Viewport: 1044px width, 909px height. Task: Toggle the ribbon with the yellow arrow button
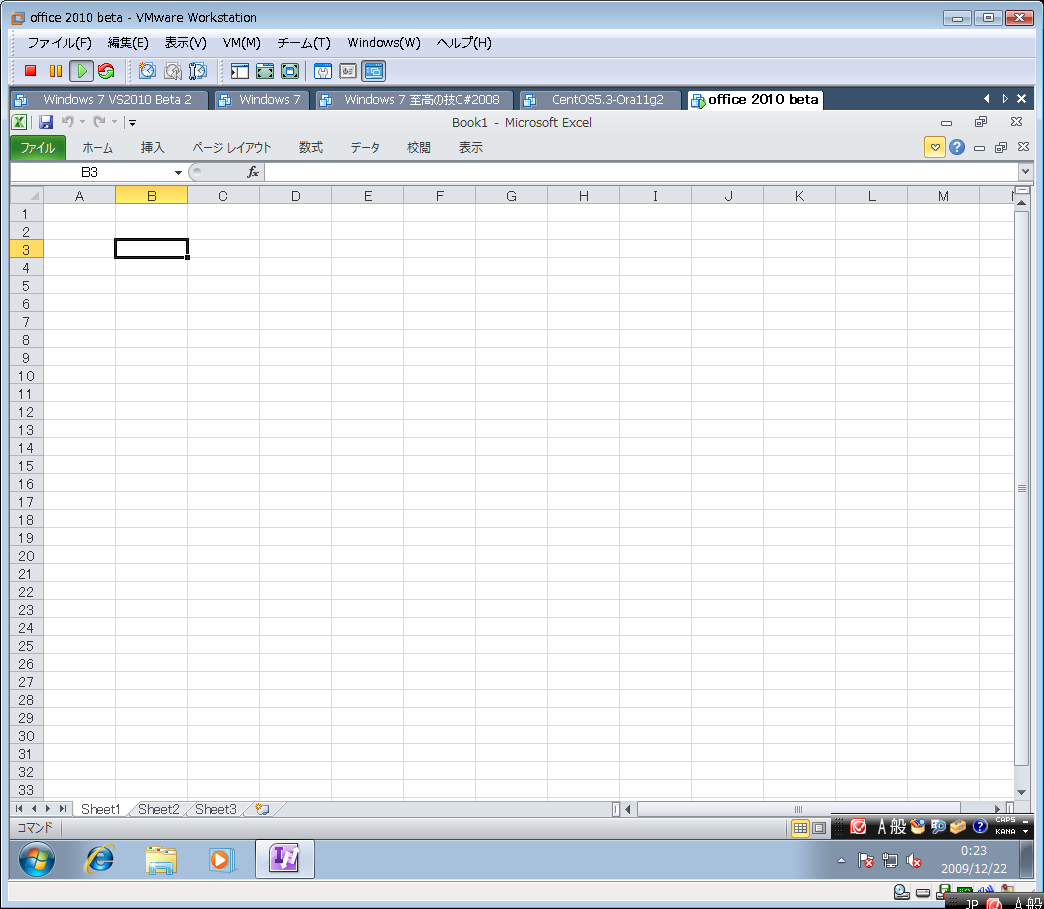pyautogui.click(x=934, y=147)
